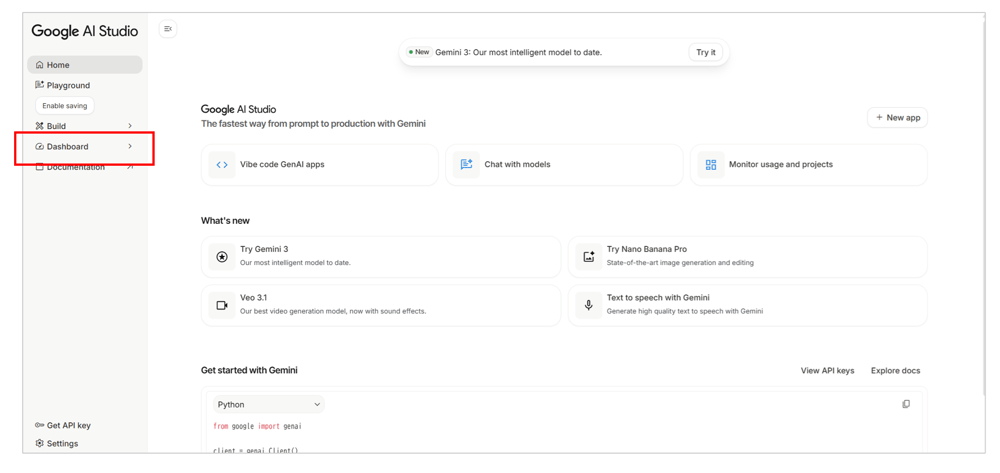The width and height of the screenshot is (1000, 473).
Task: Click the Veo 3.1 video camera icon
Action: tap(222, 305)
